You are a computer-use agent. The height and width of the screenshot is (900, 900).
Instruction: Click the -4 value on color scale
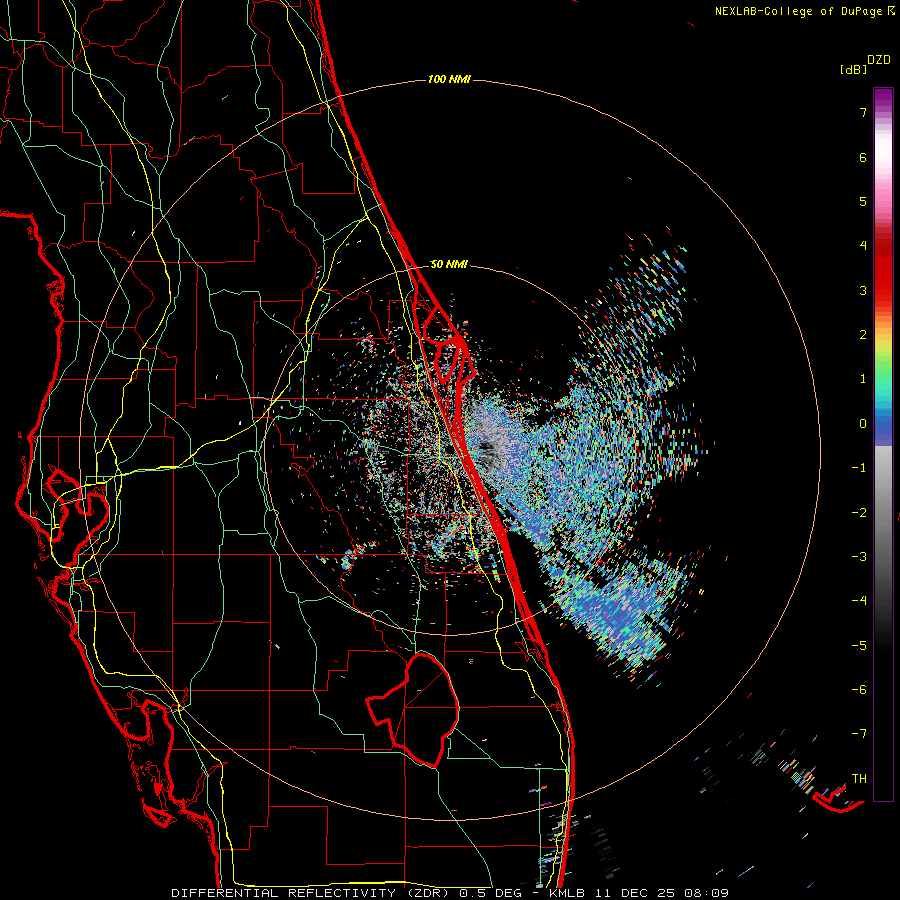(x=859, y=601)
